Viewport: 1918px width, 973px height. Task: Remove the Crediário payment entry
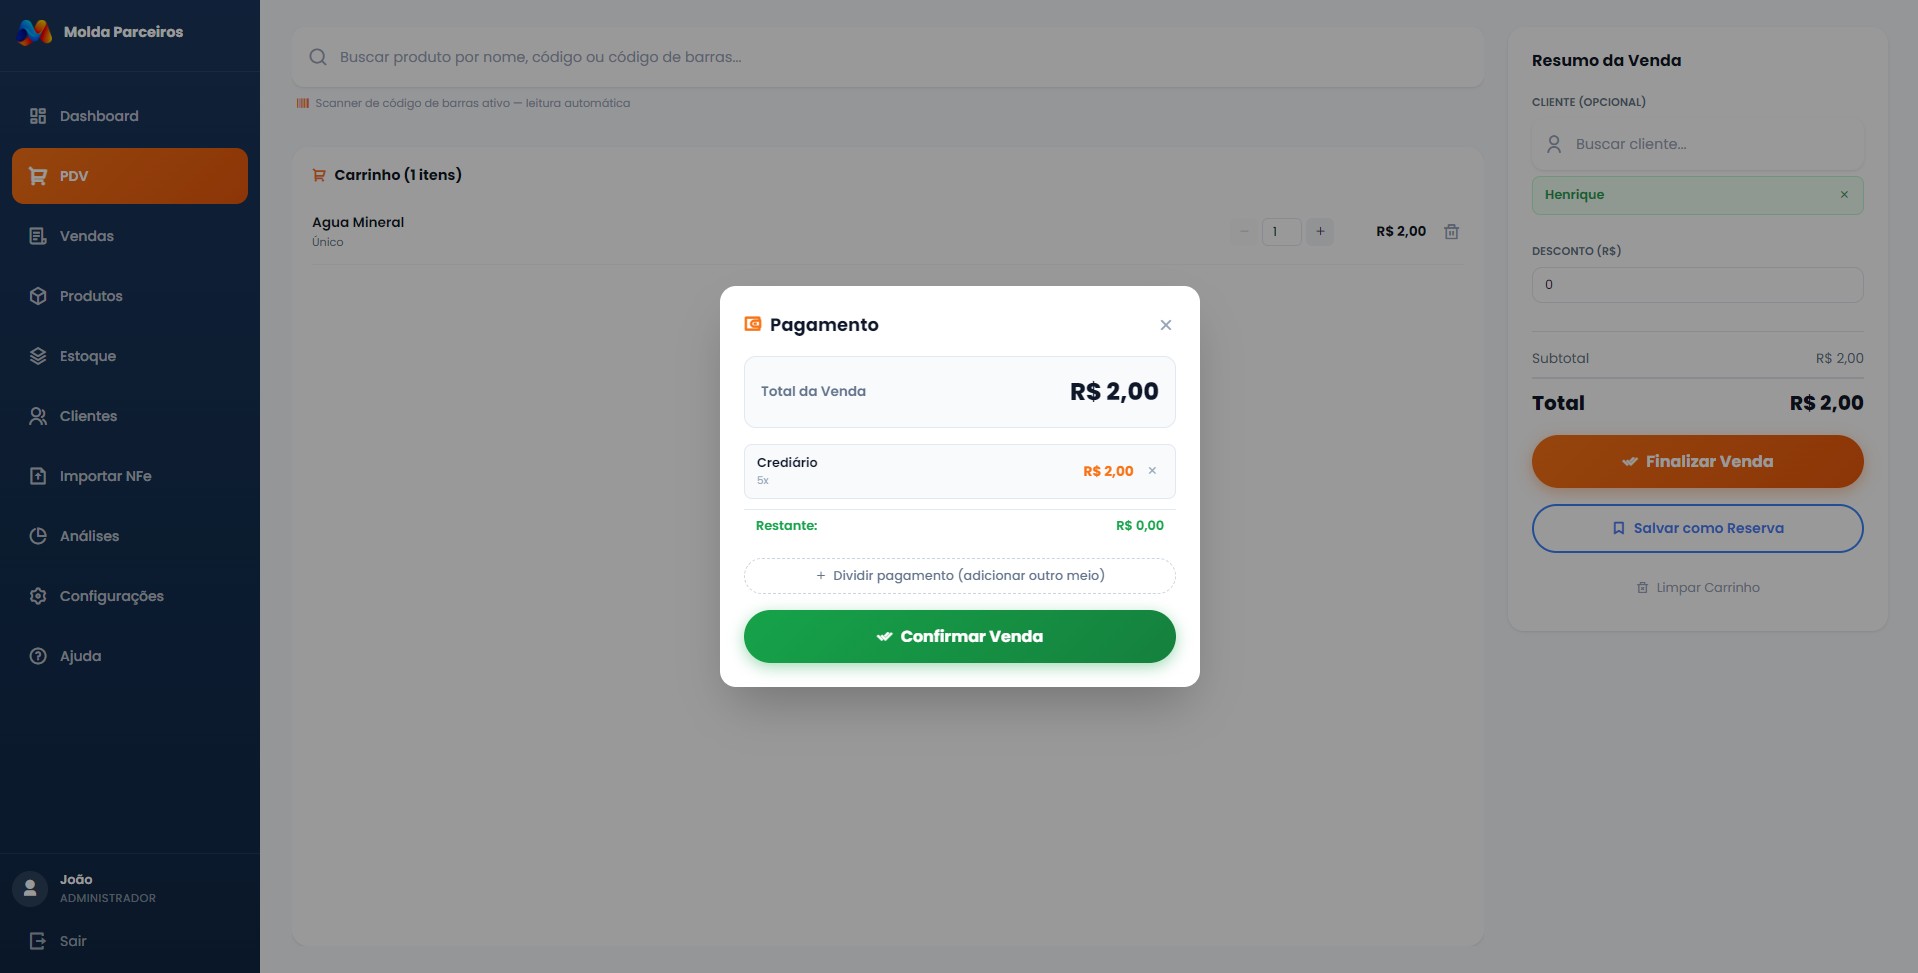click(1152, 471)
